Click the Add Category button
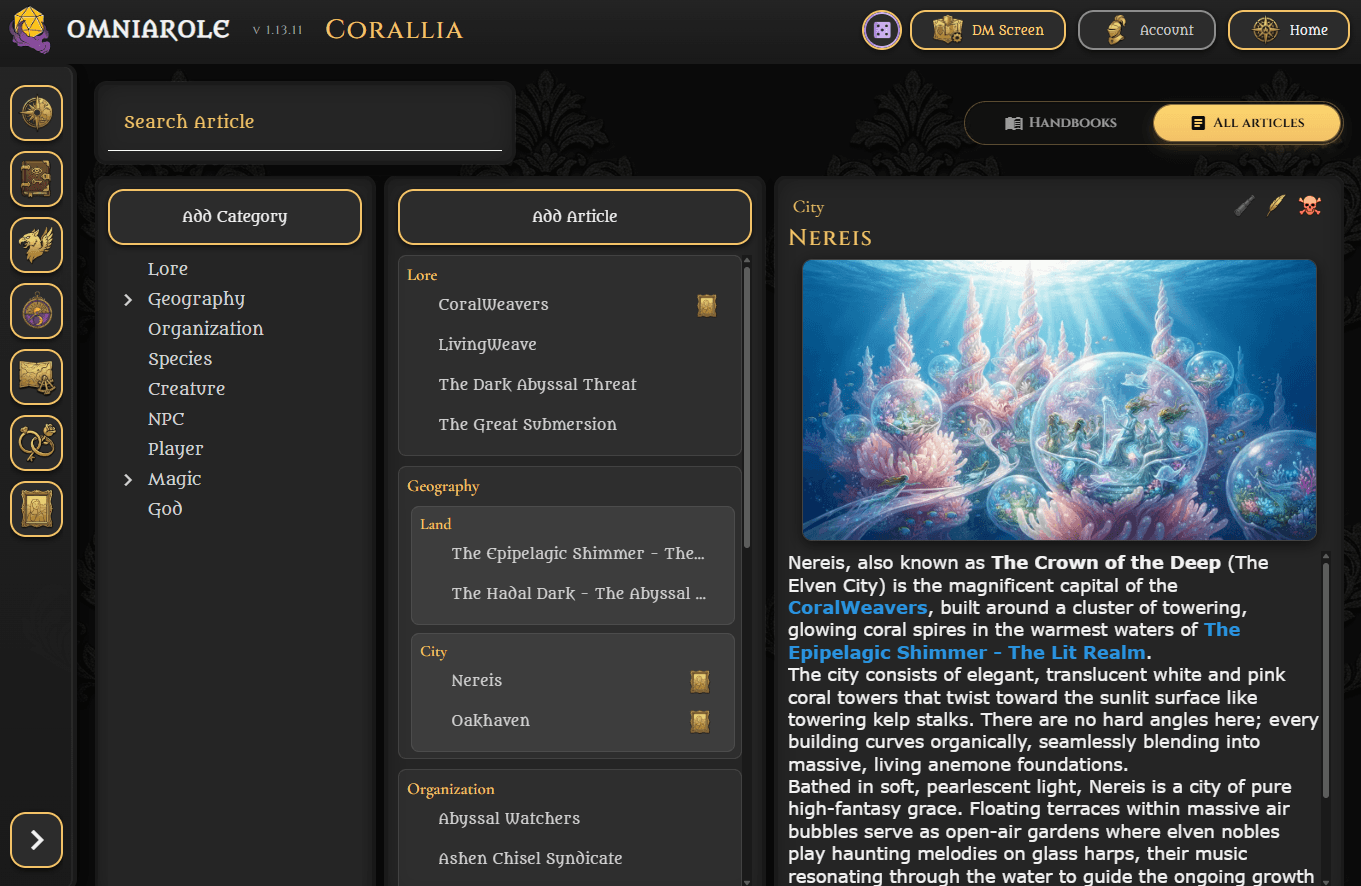Screen dimensions: 1361x886 pos(235,217)
